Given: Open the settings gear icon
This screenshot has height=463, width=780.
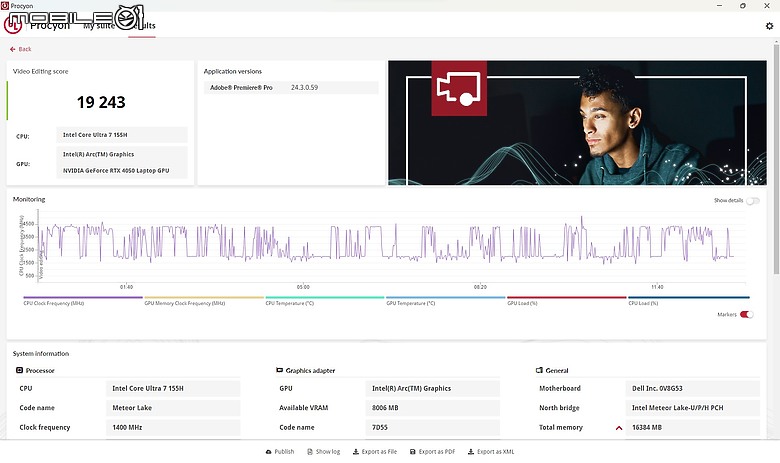Looking at the screenshot, I should pyautogui.click(x=769, y=26).
